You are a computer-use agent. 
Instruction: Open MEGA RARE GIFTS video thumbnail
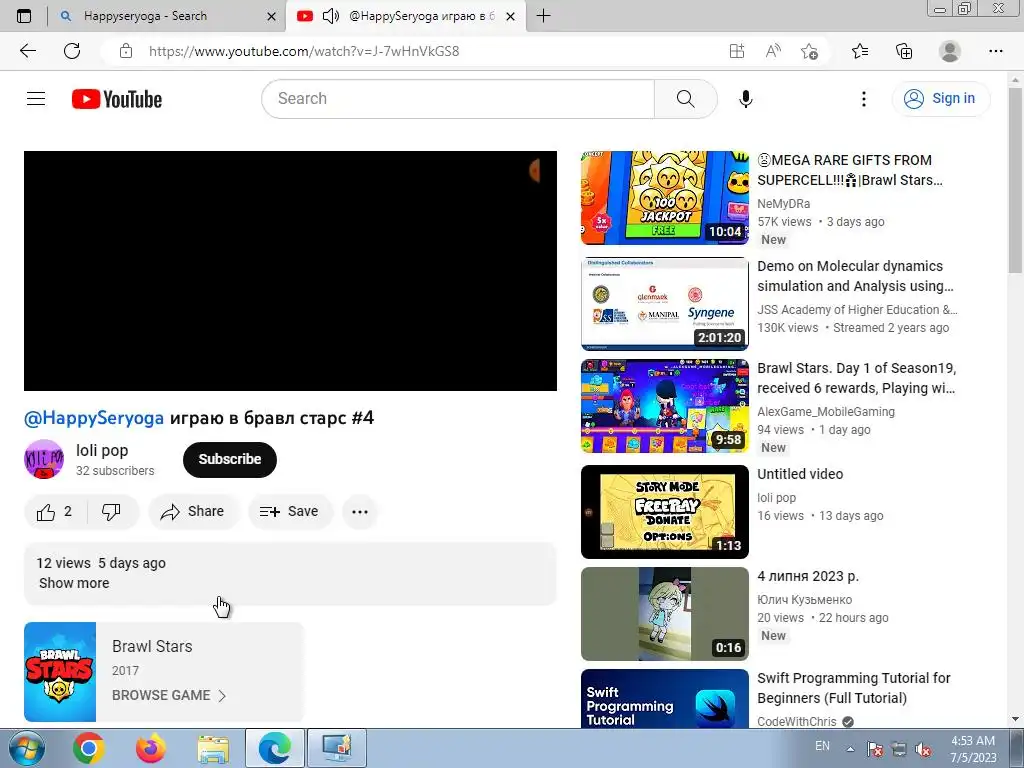click(x=665, y=198)
